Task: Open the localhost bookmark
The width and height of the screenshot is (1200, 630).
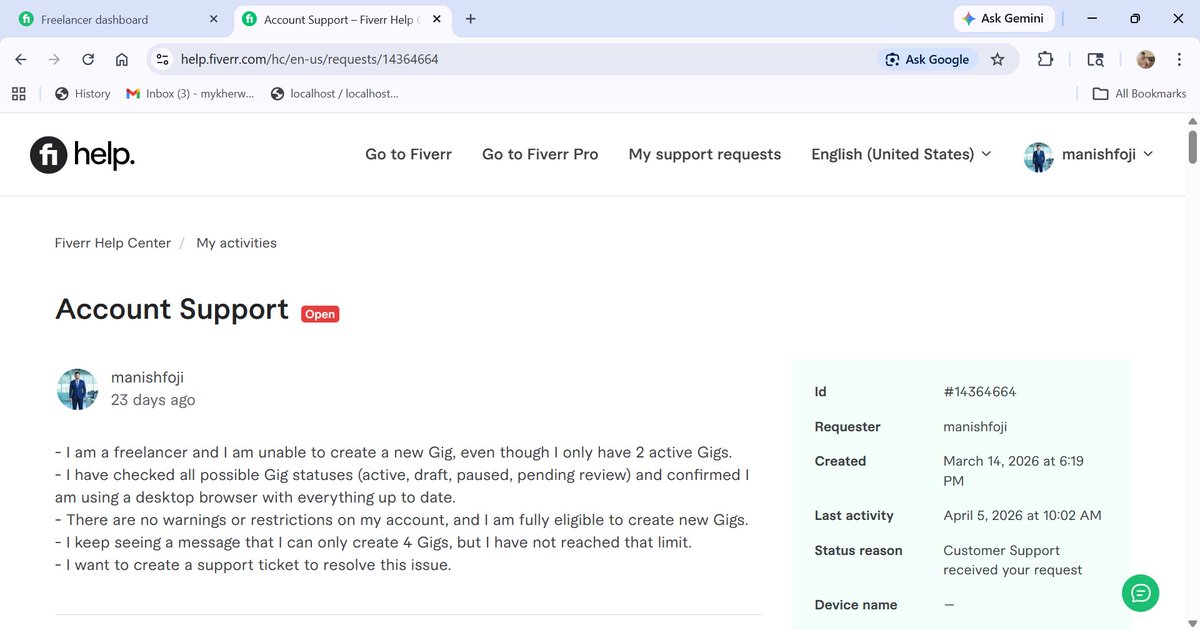Action: 335,93
